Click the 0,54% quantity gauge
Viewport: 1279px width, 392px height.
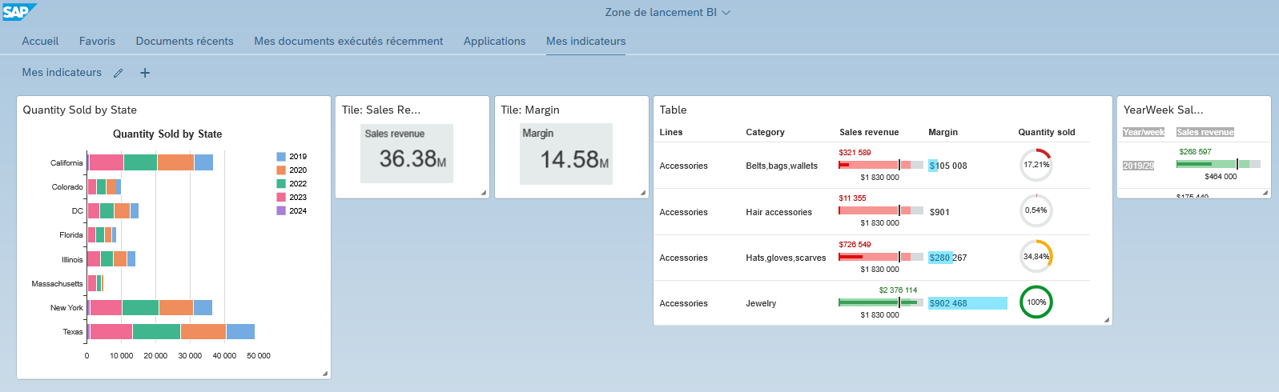(1036, 211)
